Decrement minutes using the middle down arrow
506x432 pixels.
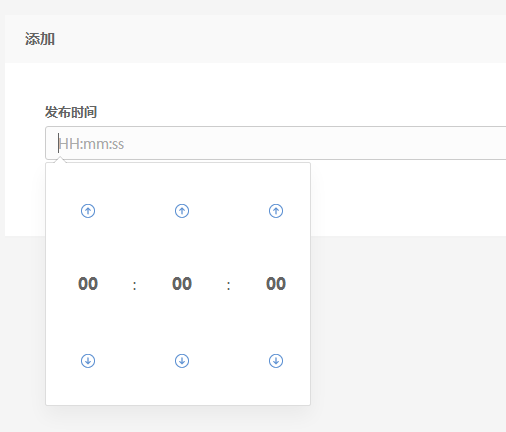coord(182,361)
